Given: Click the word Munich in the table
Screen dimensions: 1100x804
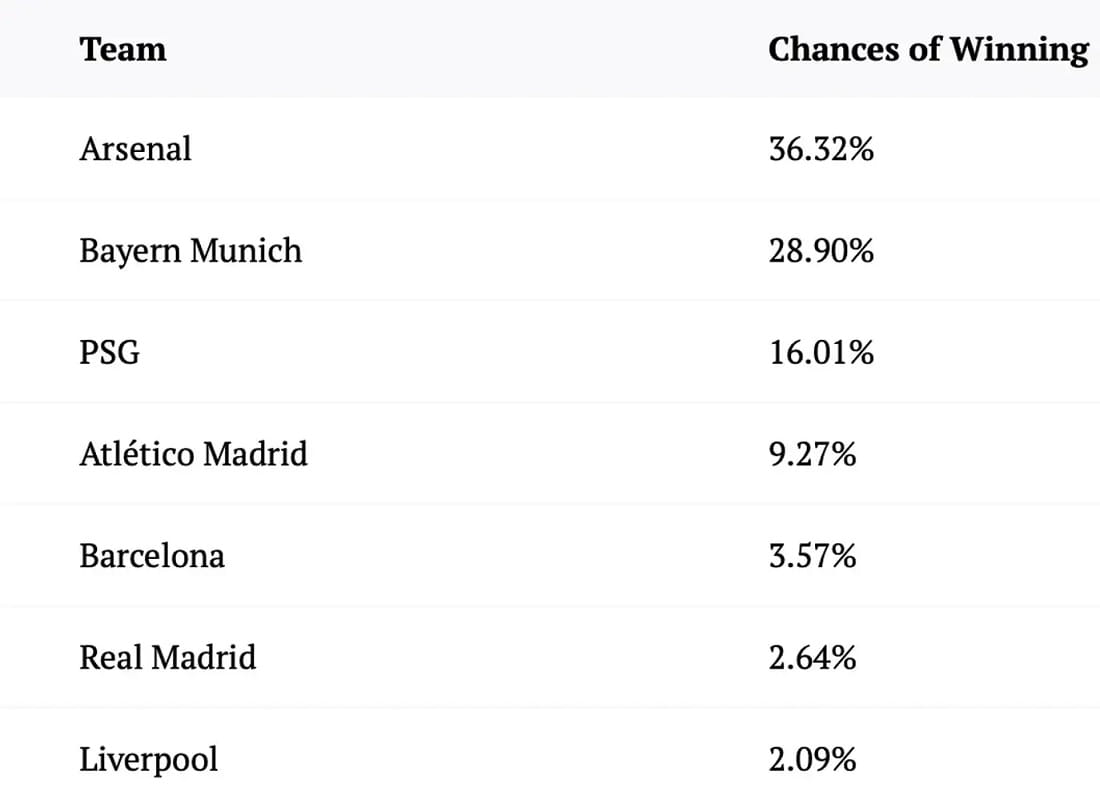Looking at the screenshot, I should pyautogui.click(x=246, y=250).
